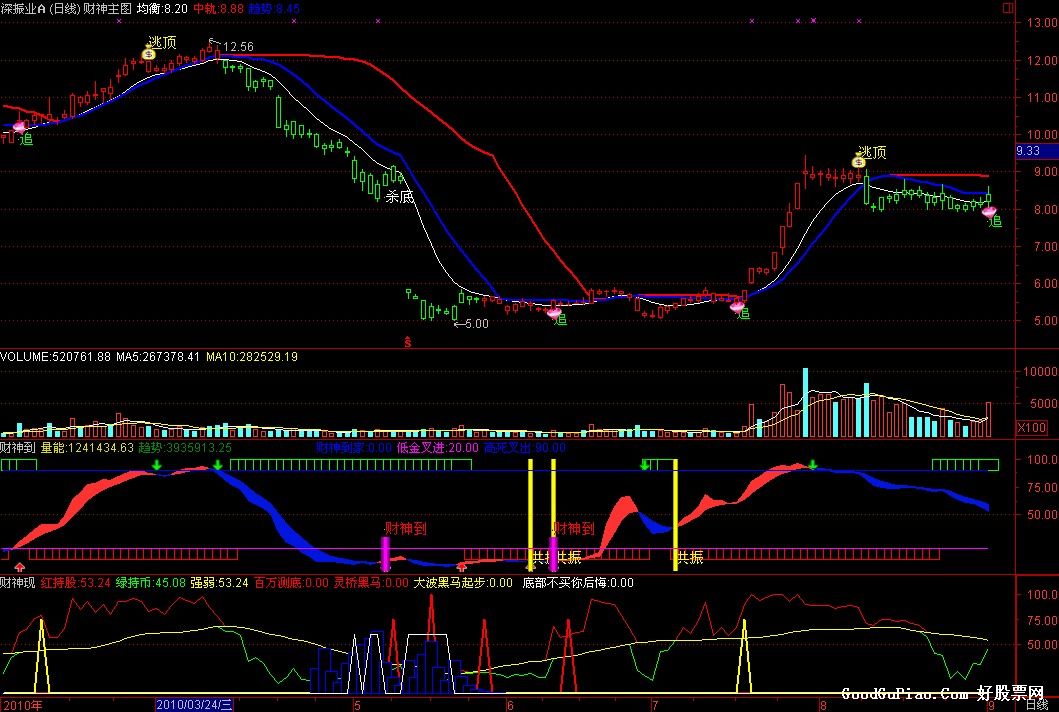Click the 2010/03/24/三 date marker
Image resolution: width=1059 pixels, height=712 pixels.
coord(194,705)
